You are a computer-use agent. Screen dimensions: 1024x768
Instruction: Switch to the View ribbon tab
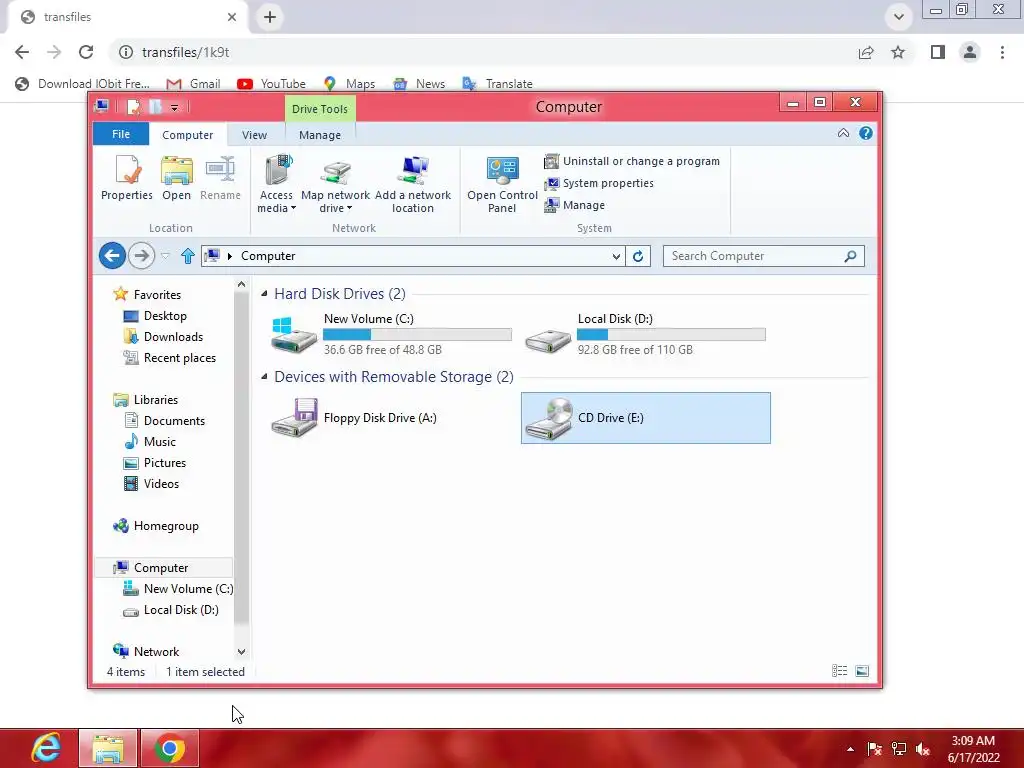254,135
